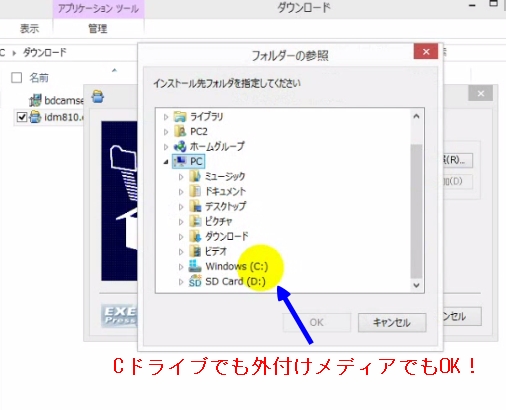Select the ピクチャ label

pos(218,221)
